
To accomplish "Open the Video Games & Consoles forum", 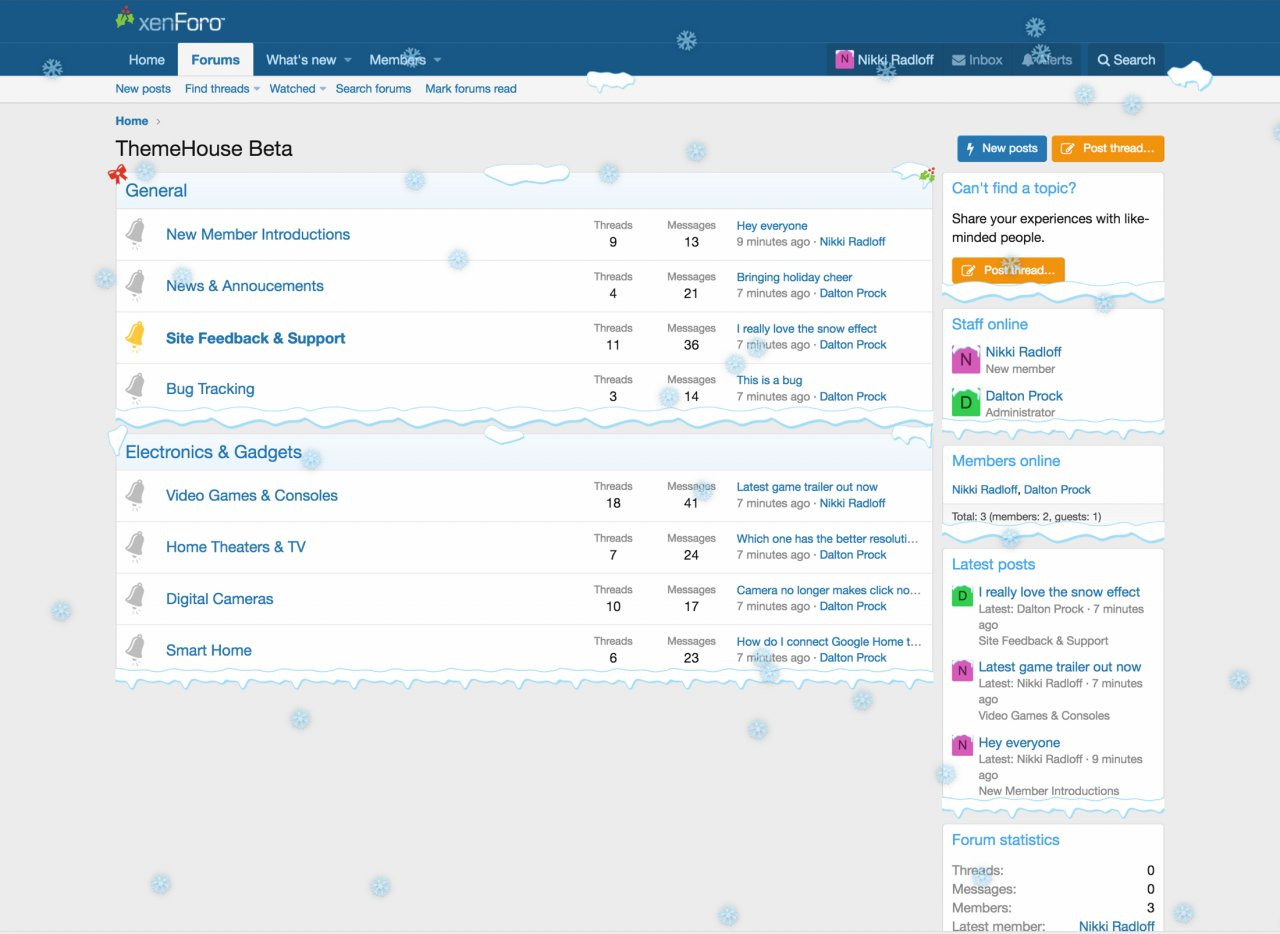I will click(251, 495).
